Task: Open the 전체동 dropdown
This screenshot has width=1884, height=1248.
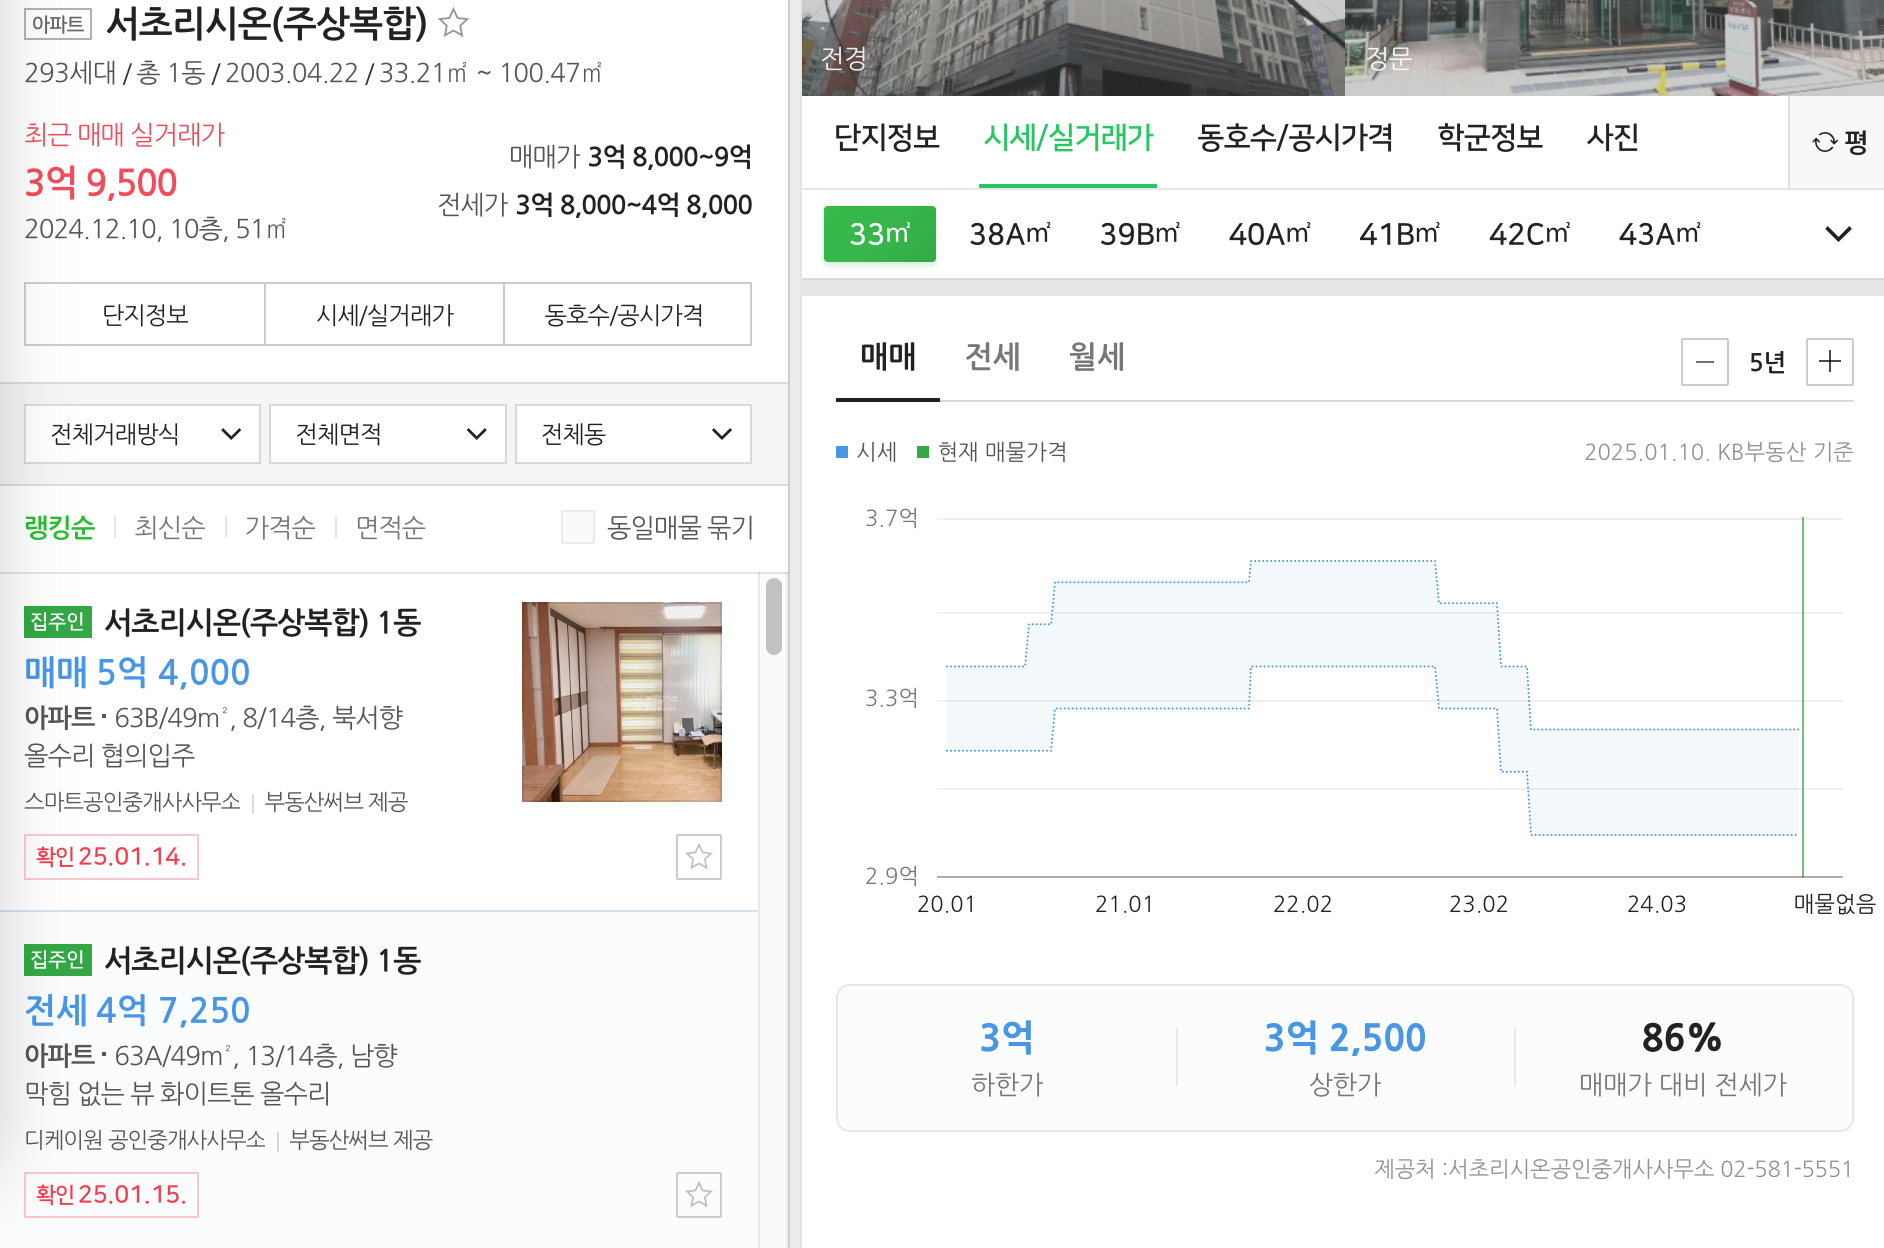Action: pyautogui.click(x=633, y=433)
